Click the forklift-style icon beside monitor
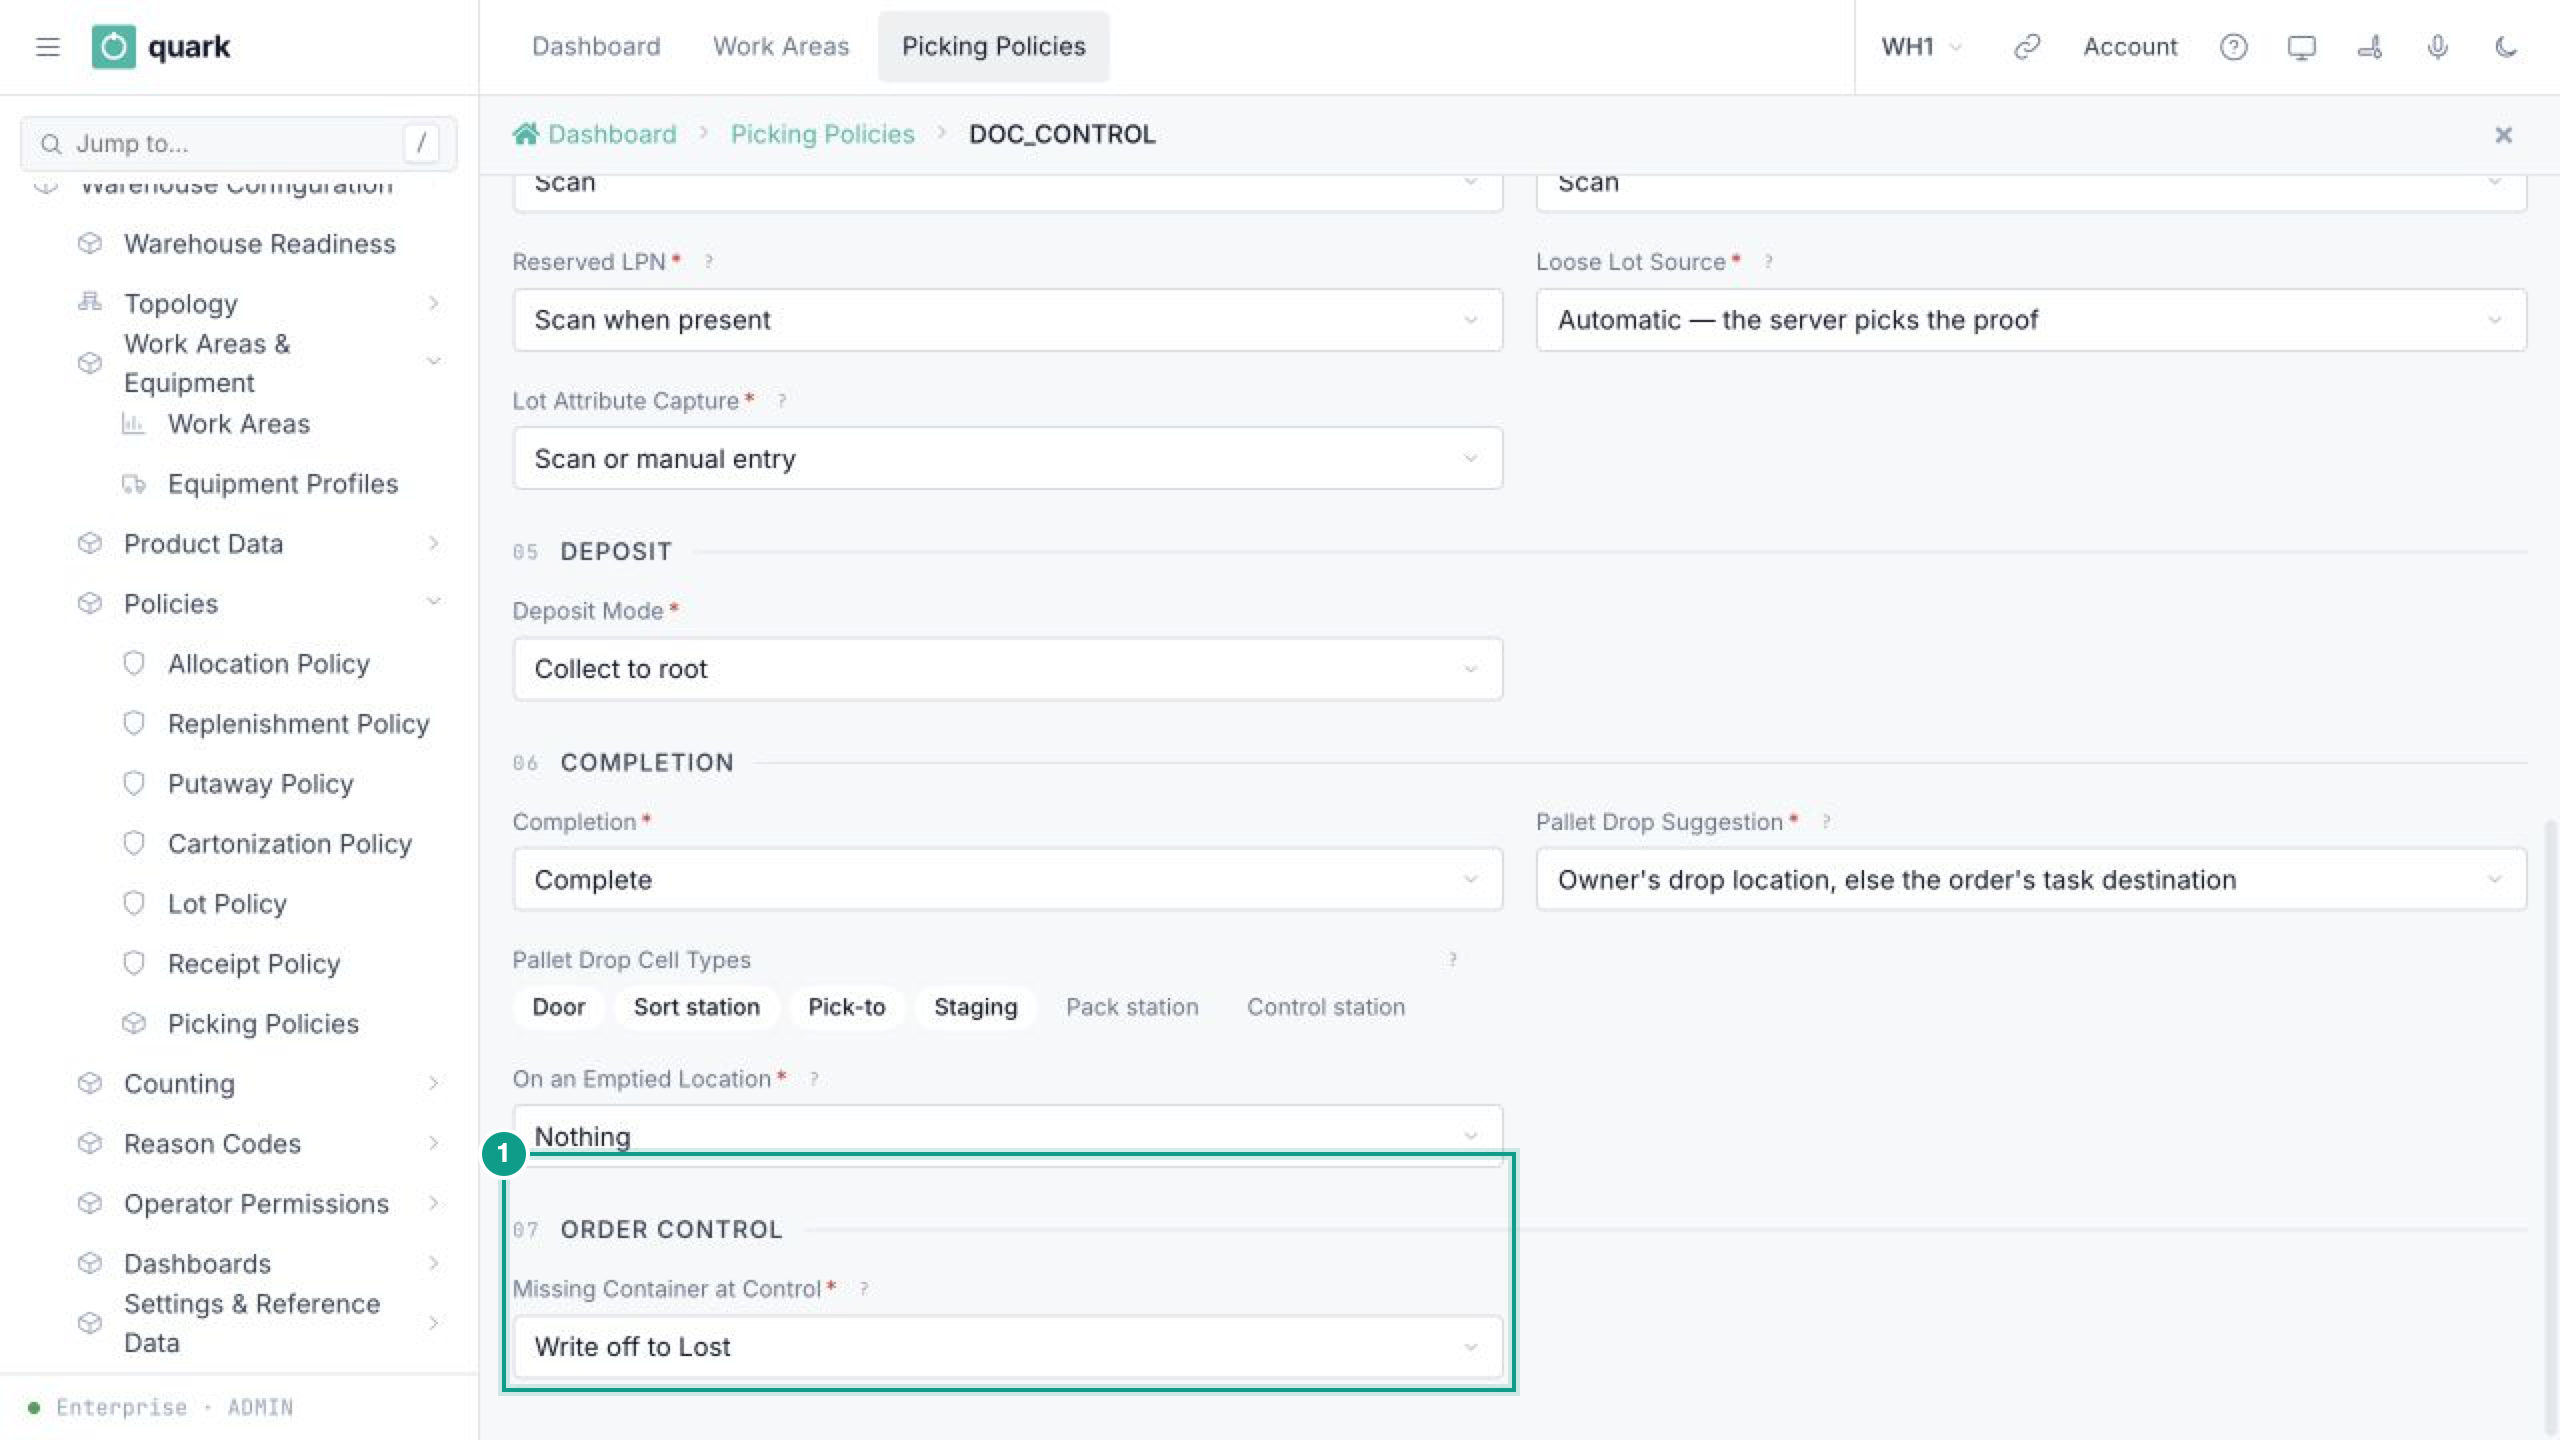Viewport: 2560px width, 1440px height. pyautogui.click(x=2369, y=47)
